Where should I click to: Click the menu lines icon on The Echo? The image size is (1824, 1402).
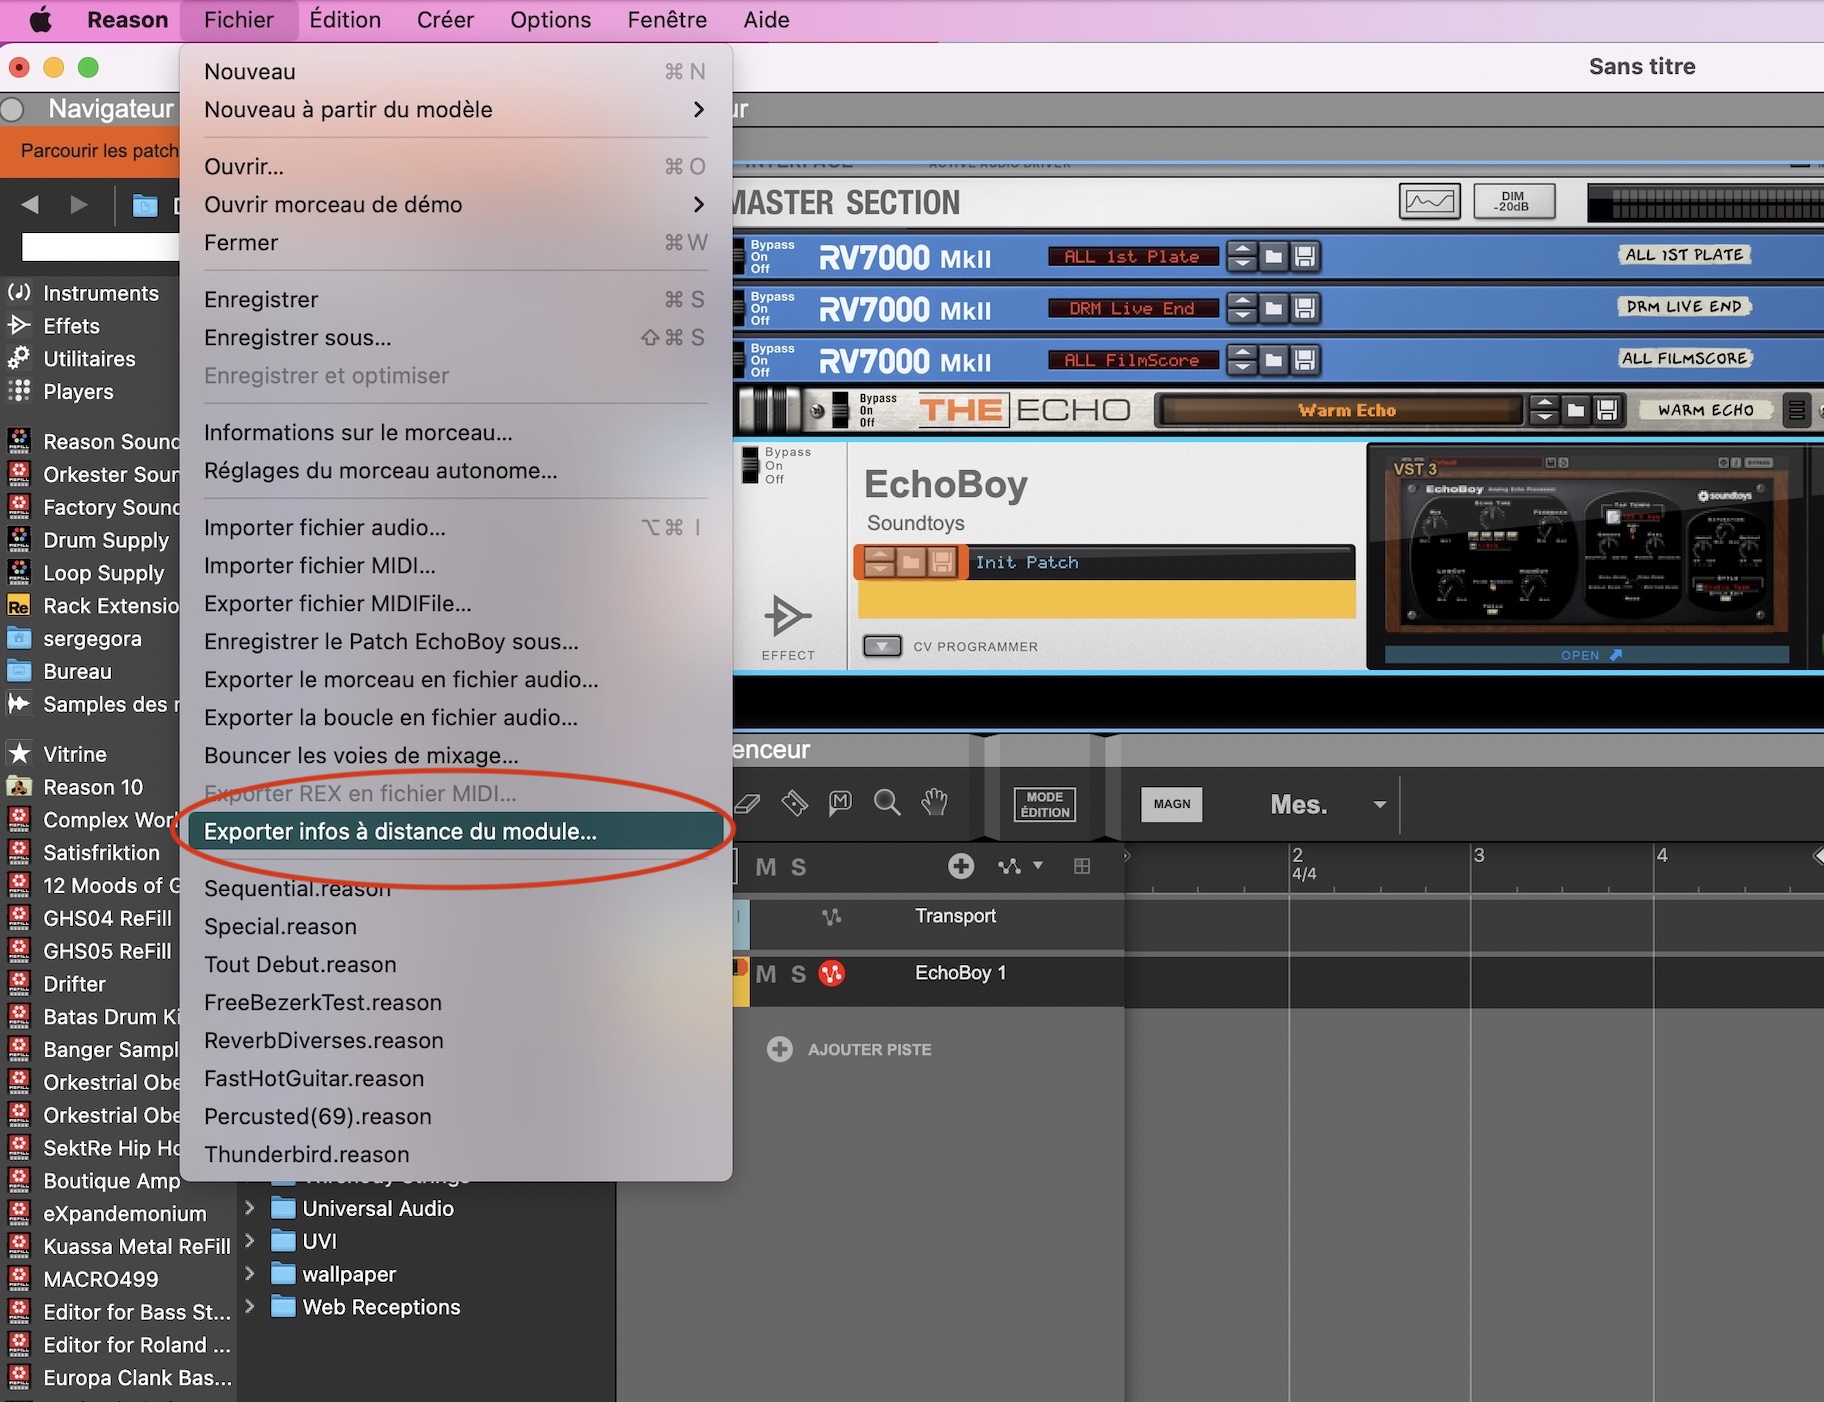[1796, 410]
